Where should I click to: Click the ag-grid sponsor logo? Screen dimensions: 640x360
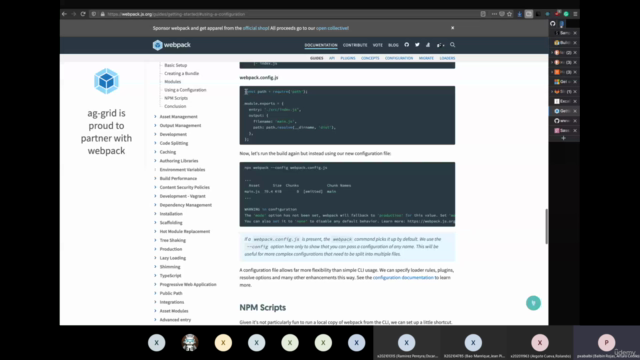click(107, 81)
